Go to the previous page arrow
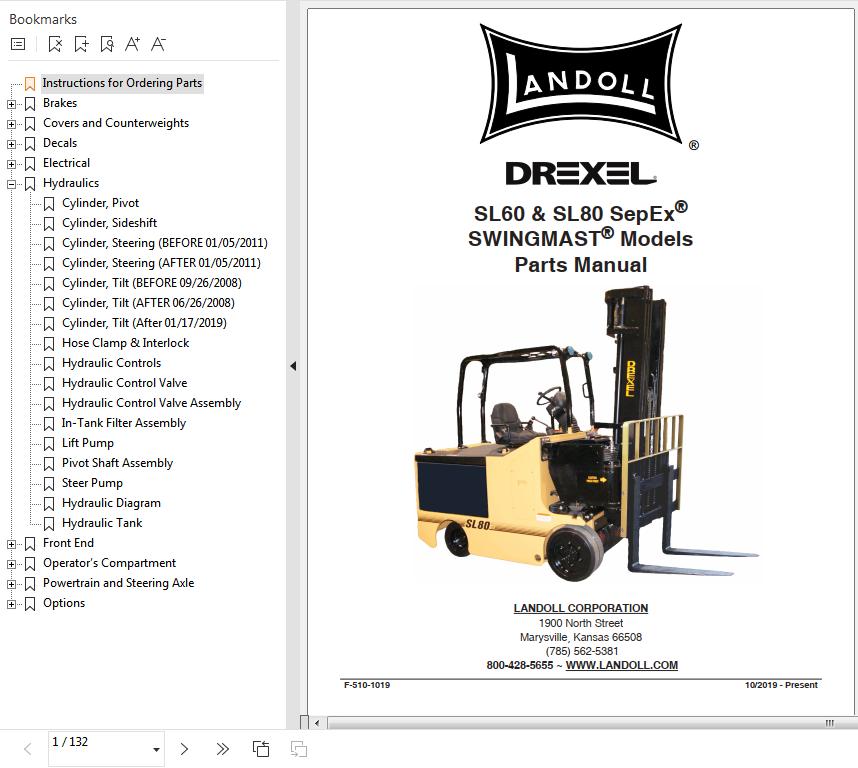Image resolution: width=858 pixels, height=768 pixels. (28, 749)
